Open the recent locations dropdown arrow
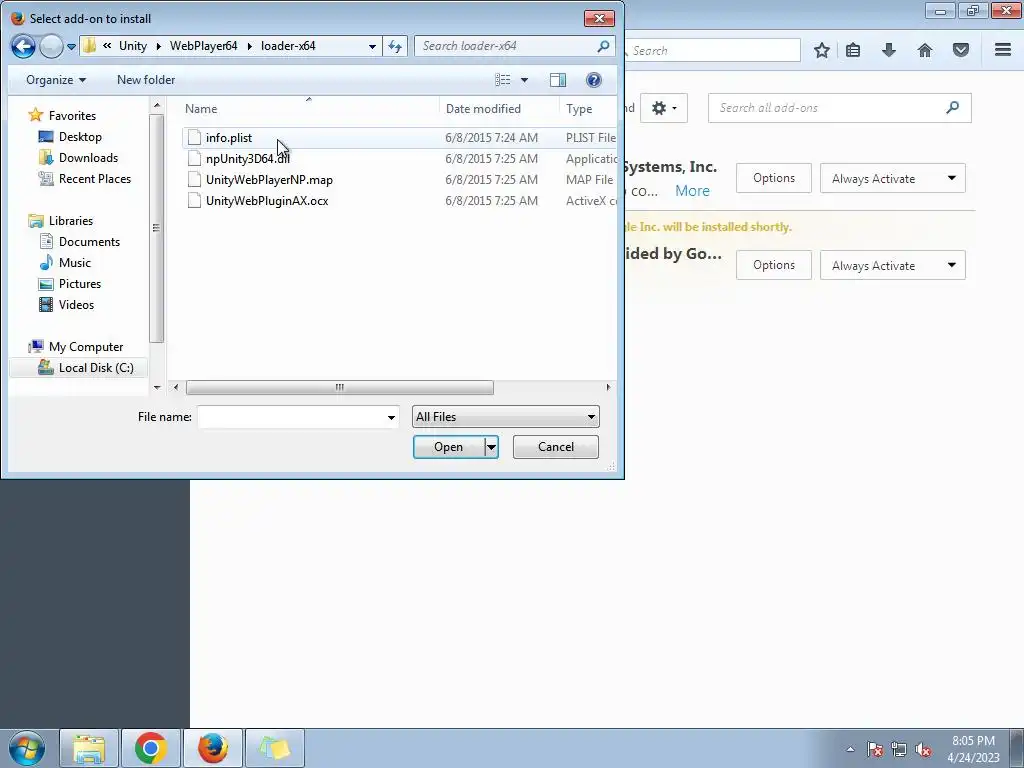Viewport: 1024px width, 768px height. pyautogui.click(x=72, y=47)
